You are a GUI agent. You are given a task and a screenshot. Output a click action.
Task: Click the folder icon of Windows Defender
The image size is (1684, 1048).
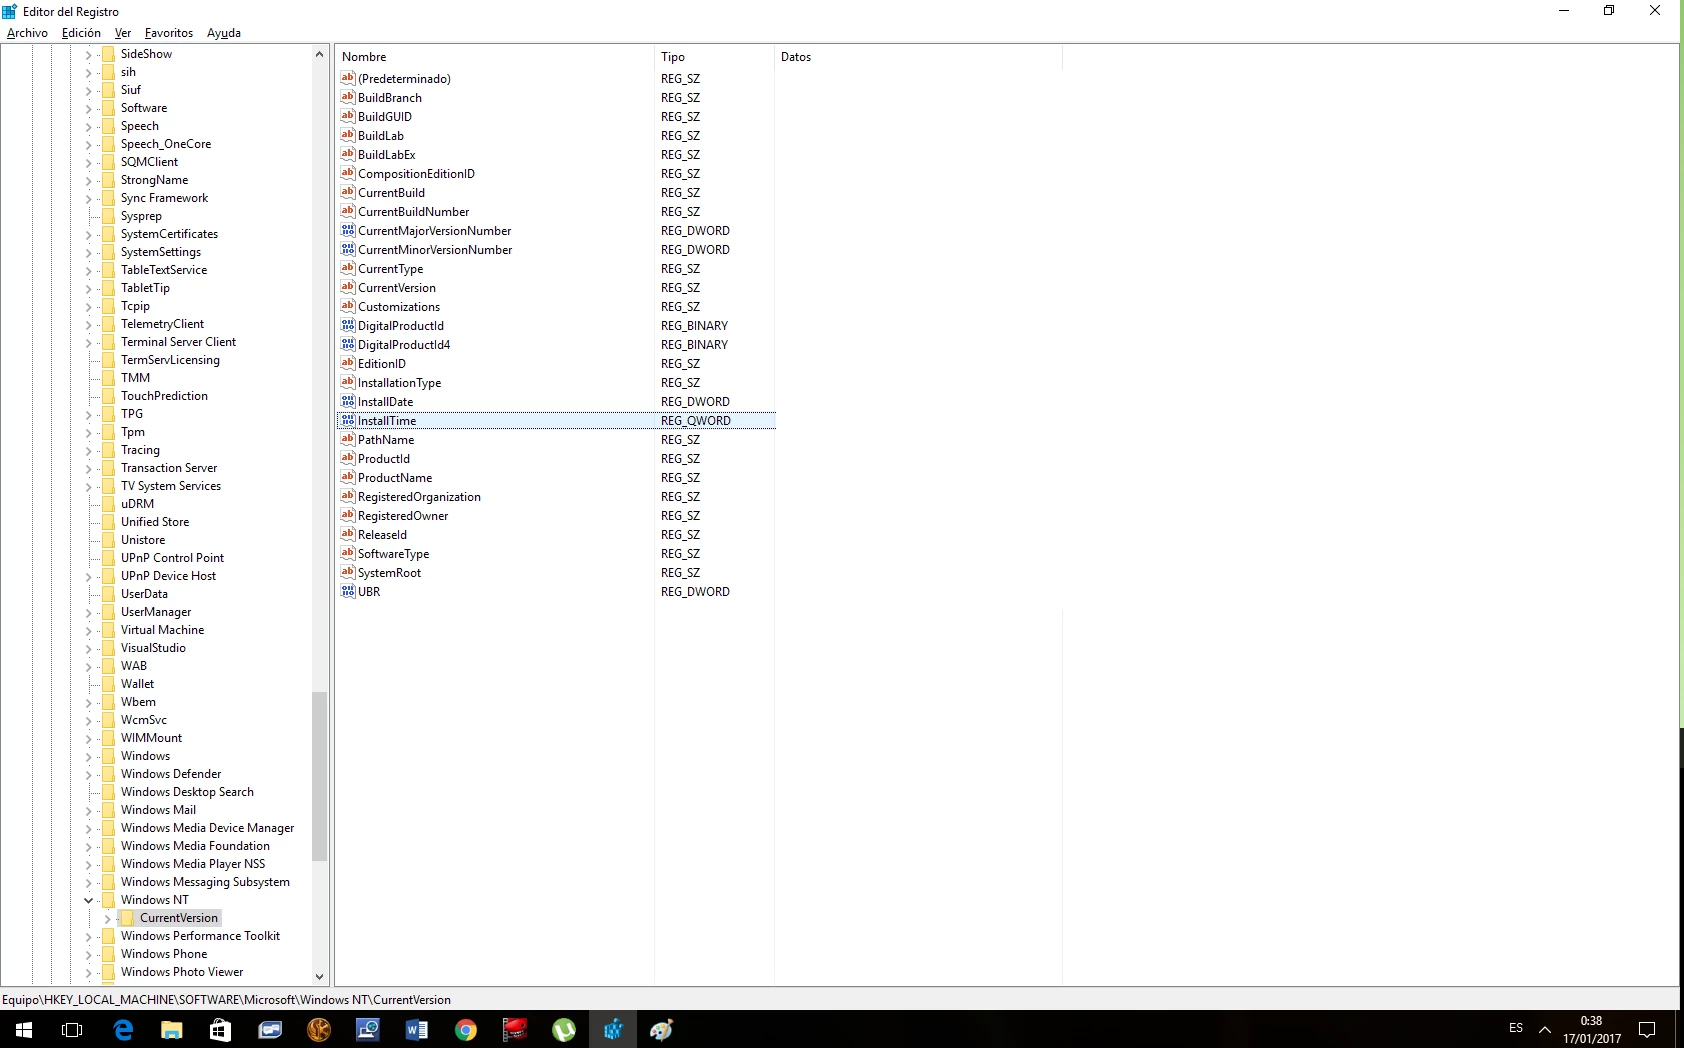pyautogui.click(x=108, y=774)
